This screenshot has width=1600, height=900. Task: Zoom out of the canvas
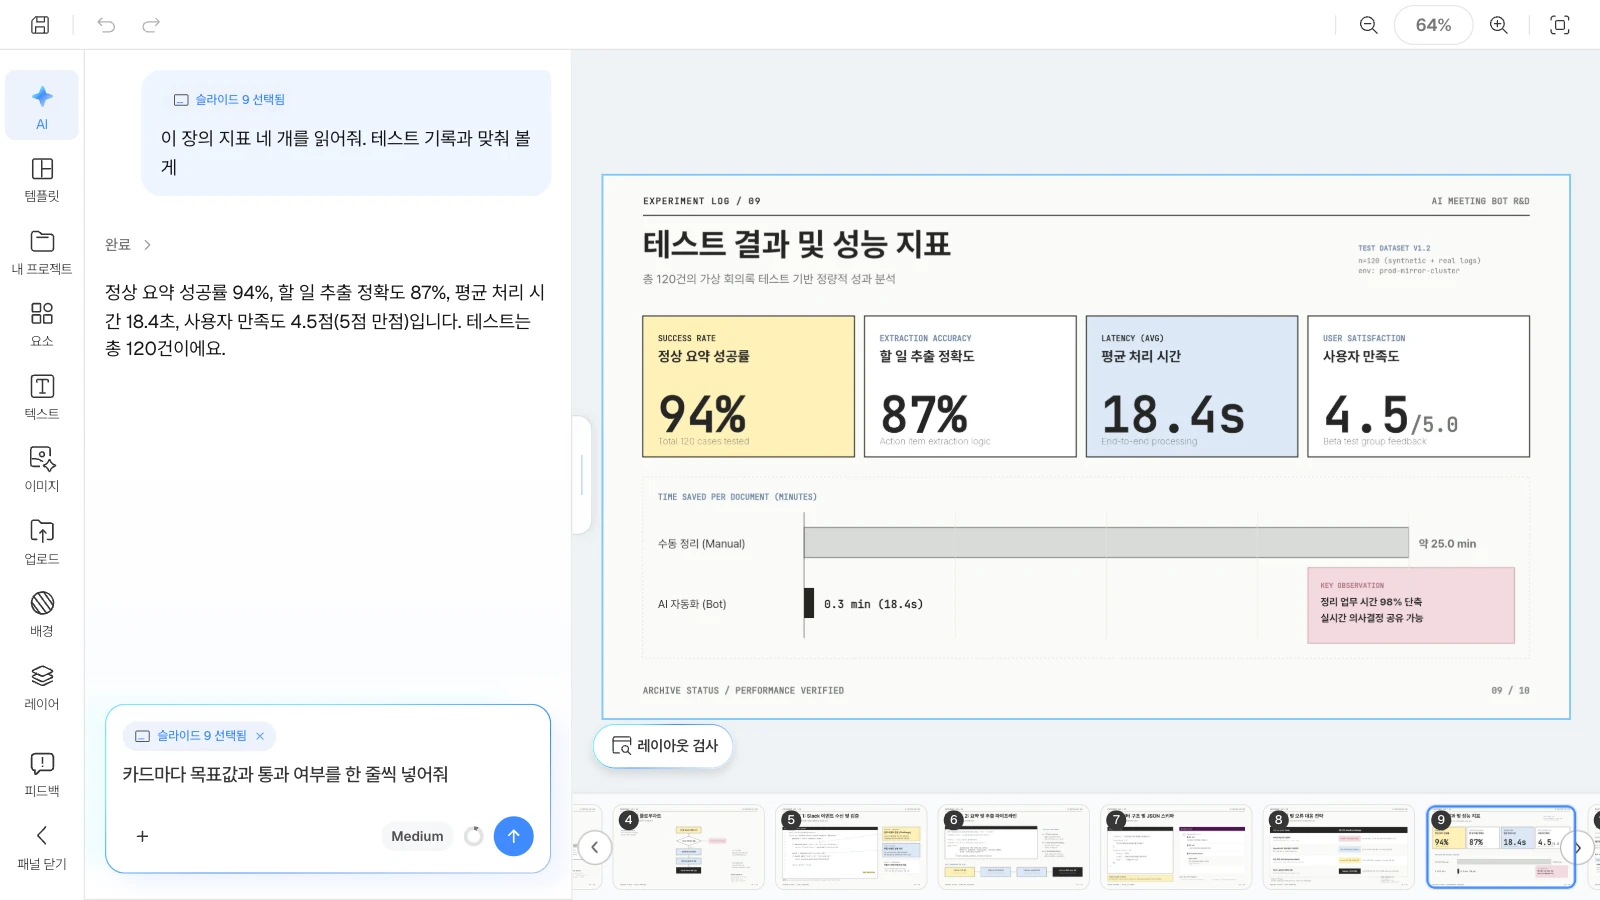point(1369,25)
